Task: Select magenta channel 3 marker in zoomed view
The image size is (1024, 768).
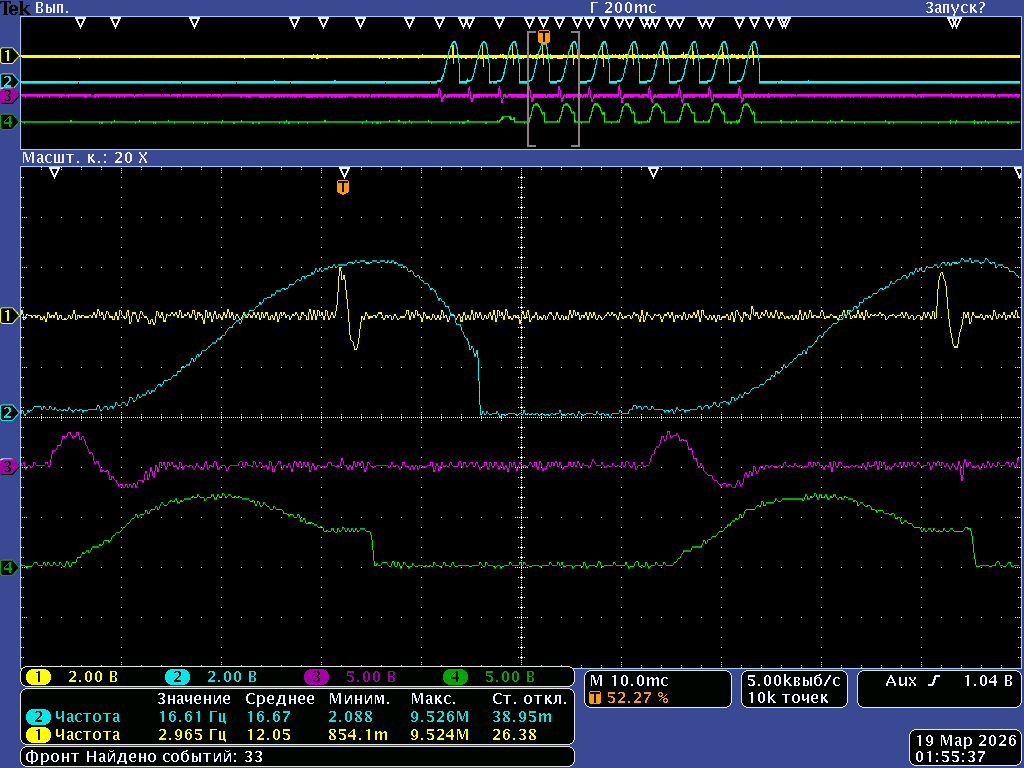Action: [10, 467]
